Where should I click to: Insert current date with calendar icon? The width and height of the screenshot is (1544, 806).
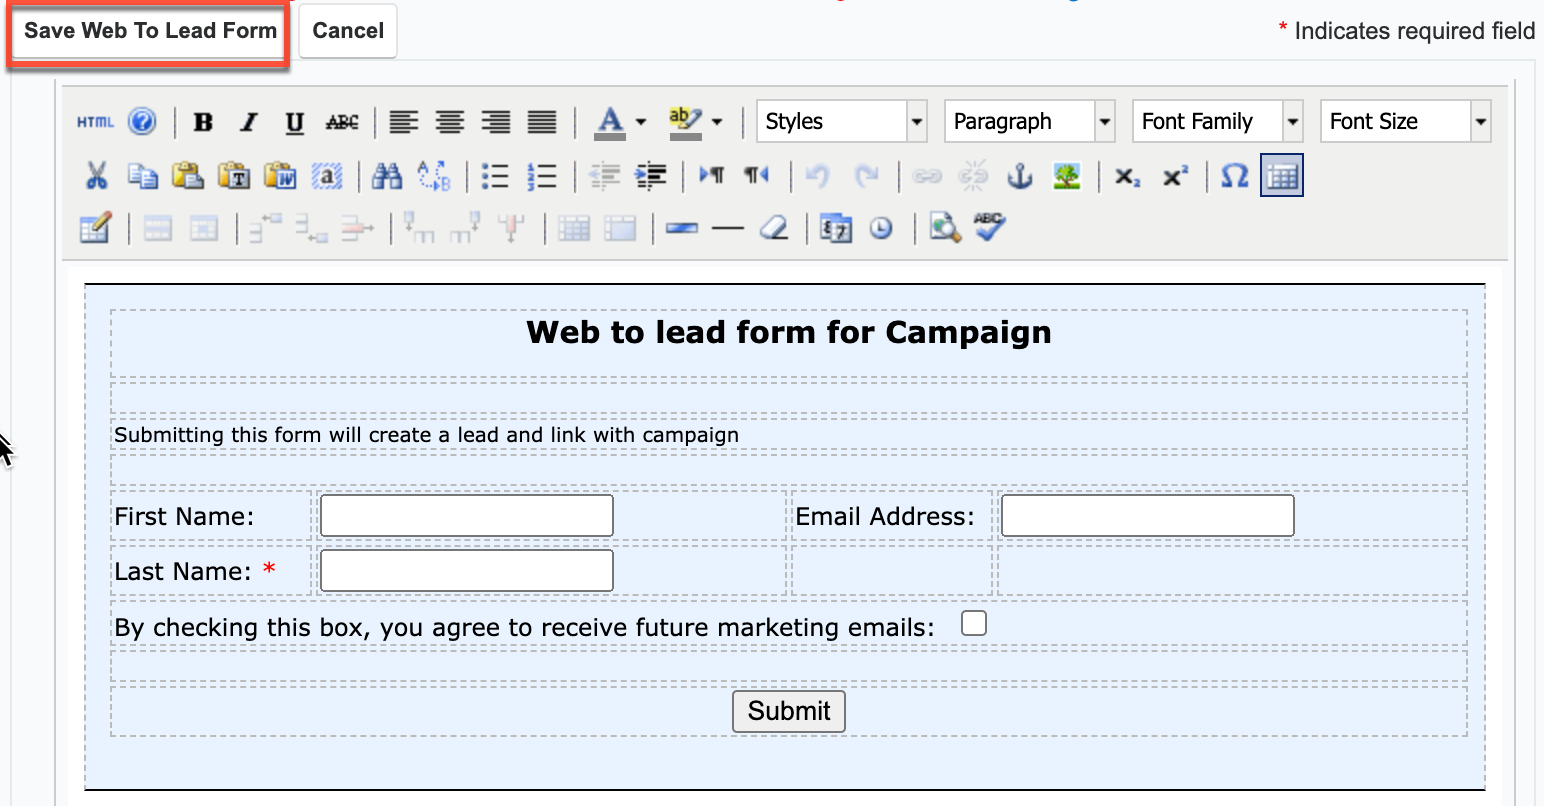pyautogui.click(x=835, y=229)
